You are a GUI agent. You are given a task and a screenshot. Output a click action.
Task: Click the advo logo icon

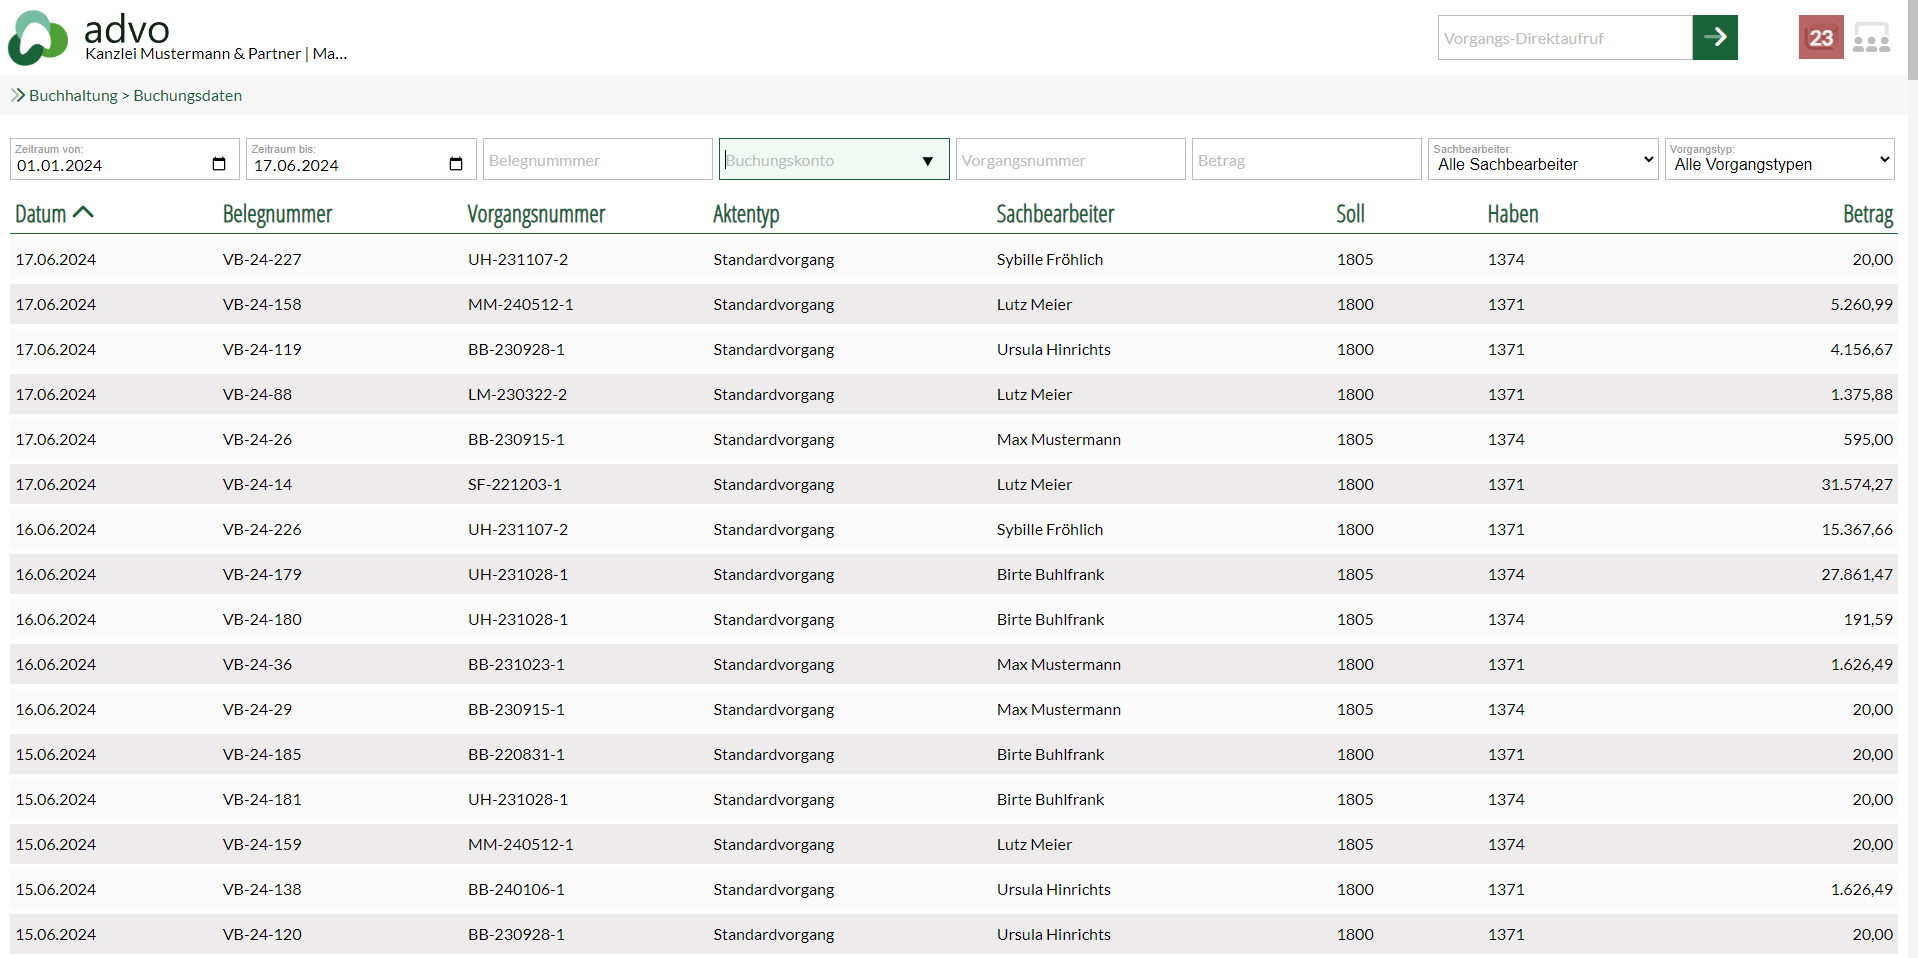(x=38, y=38)
